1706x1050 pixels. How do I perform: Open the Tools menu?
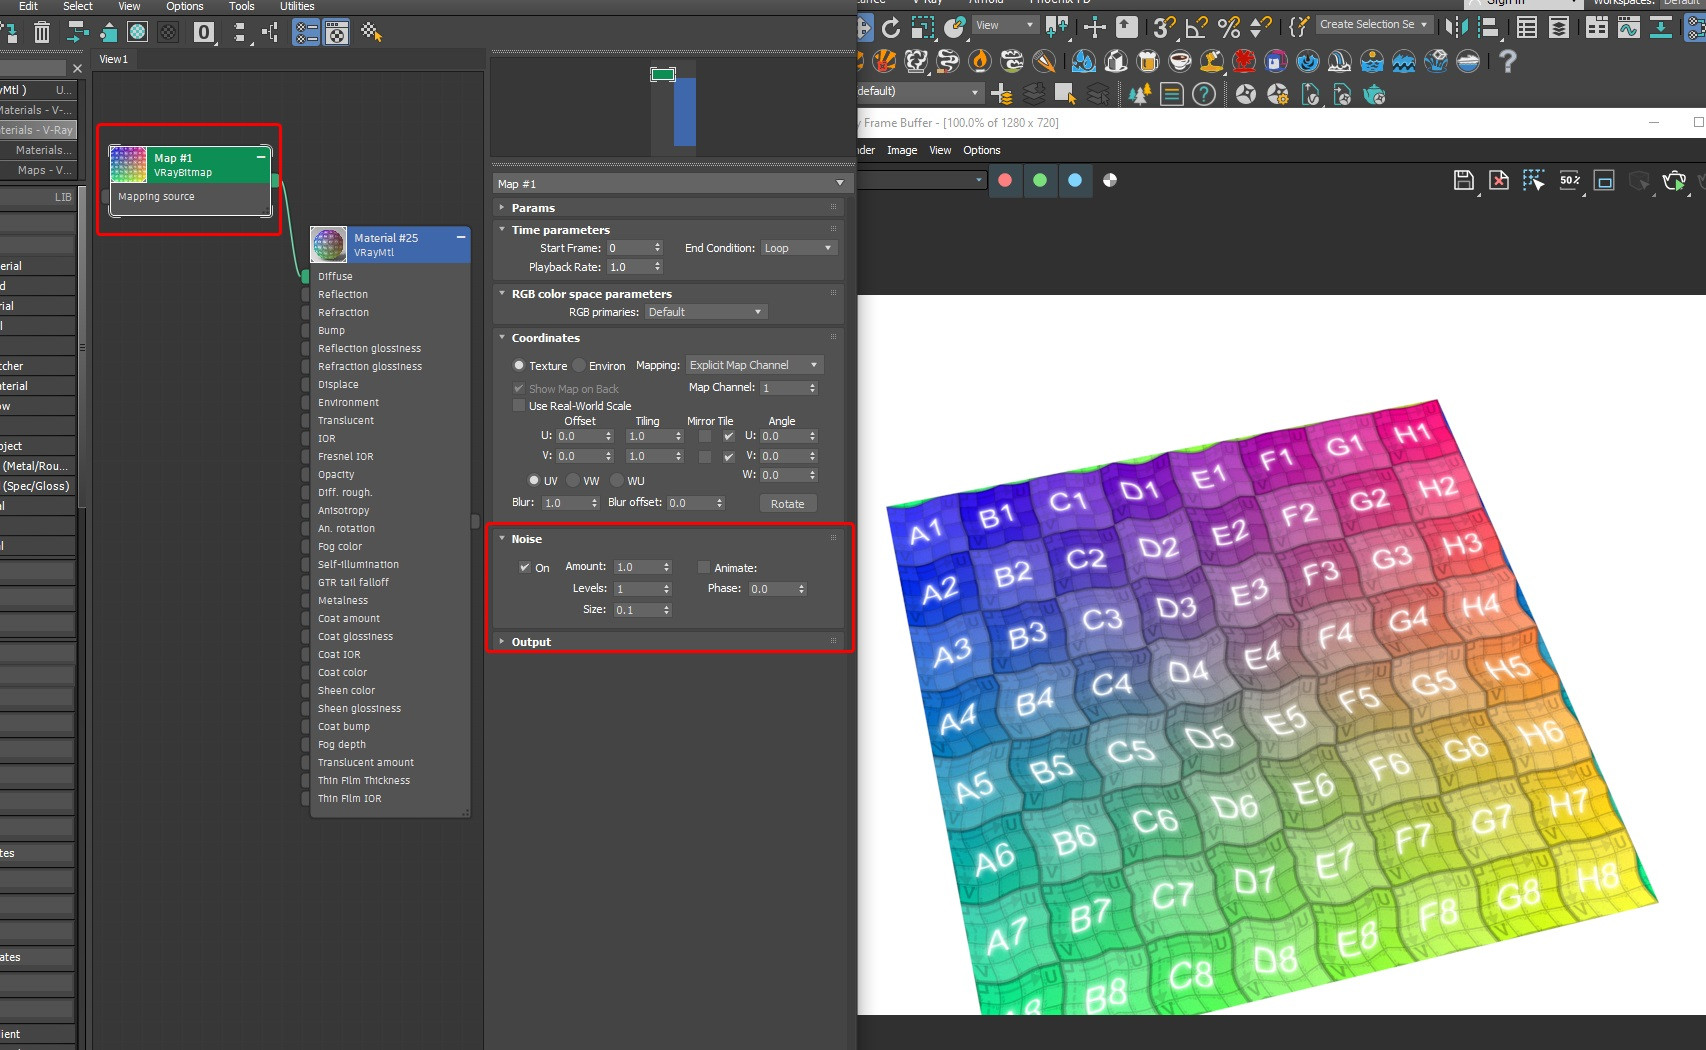tap(242, 6)
